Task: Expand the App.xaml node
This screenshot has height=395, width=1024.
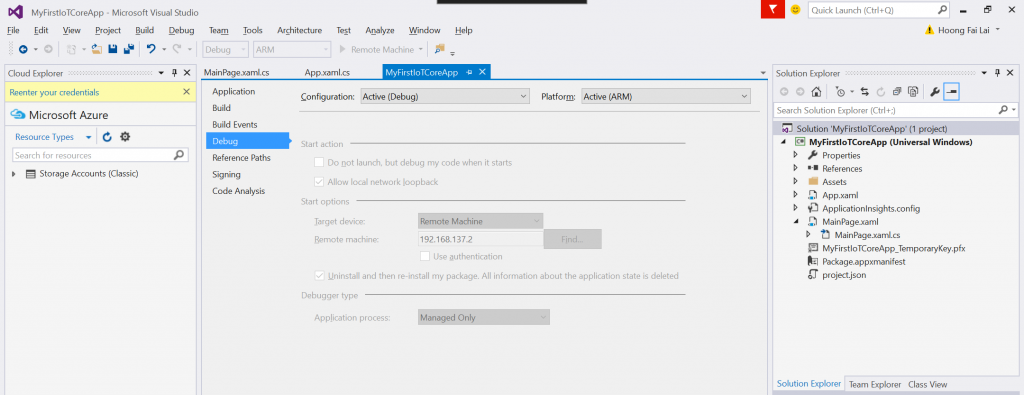Action: click(795, 195)
